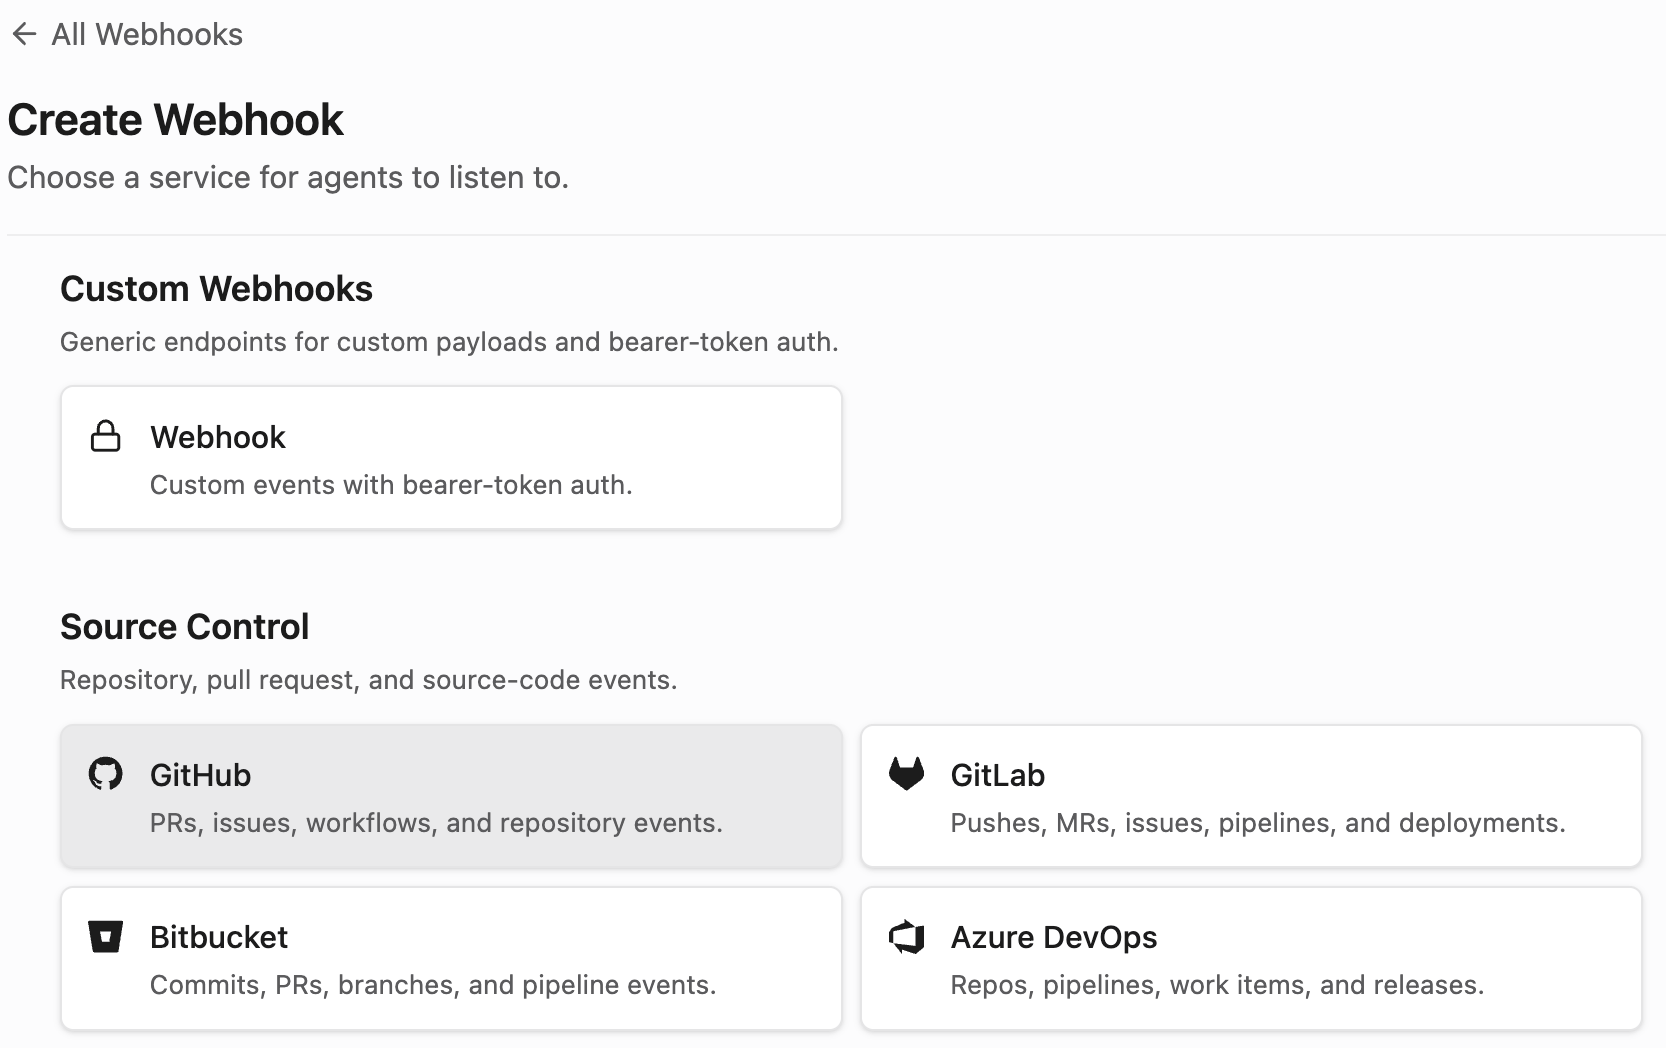Click the back arrow icon
Image resolution: width=1666 pixels, height=1048 pixels.
[x=24, y=35]
